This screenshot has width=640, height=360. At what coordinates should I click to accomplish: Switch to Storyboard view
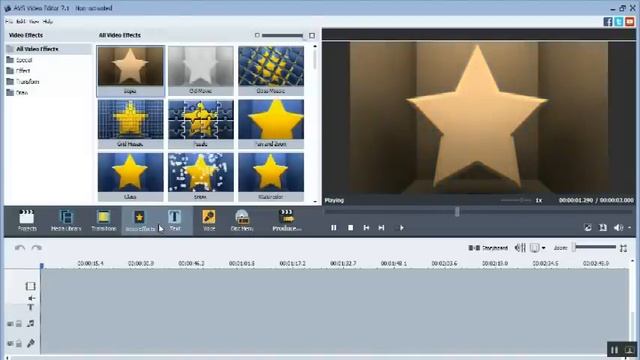click(488, 248)
